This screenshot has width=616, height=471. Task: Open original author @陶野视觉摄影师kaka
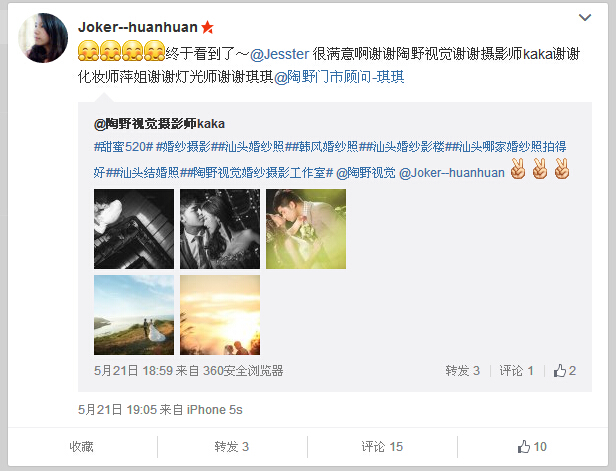(x=159, y=124)
